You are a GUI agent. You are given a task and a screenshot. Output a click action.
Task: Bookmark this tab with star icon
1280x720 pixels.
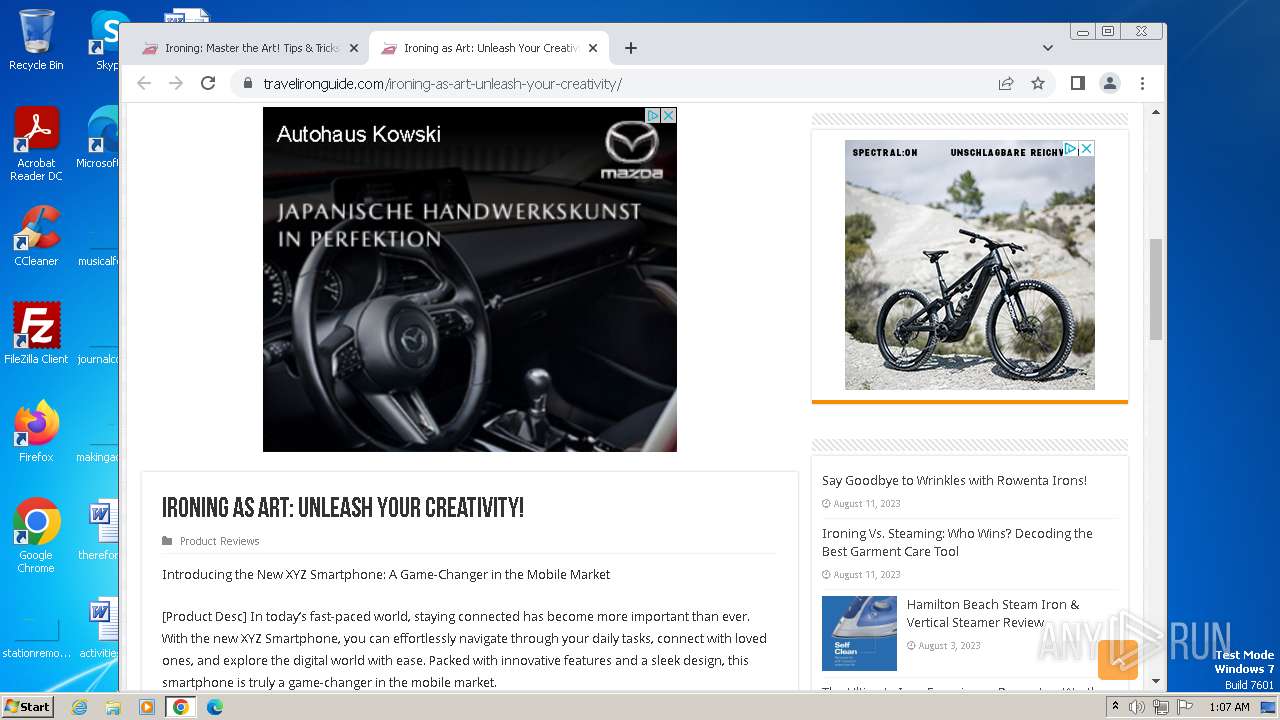coord(1038,83)
